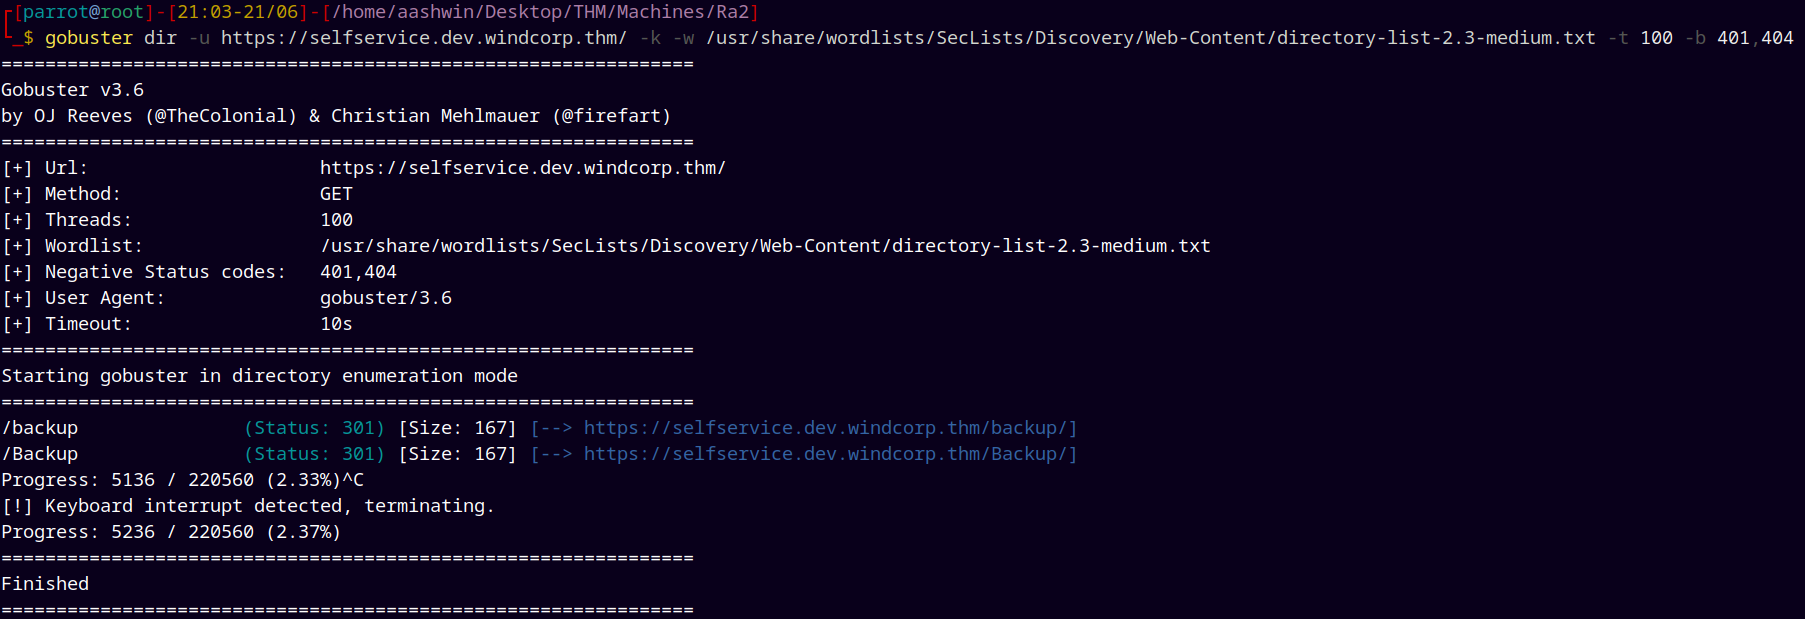The width and height of the screenshot is (1805, 619).
Task: Click the Url value in the settings block
Action: (x=523, y=168)
